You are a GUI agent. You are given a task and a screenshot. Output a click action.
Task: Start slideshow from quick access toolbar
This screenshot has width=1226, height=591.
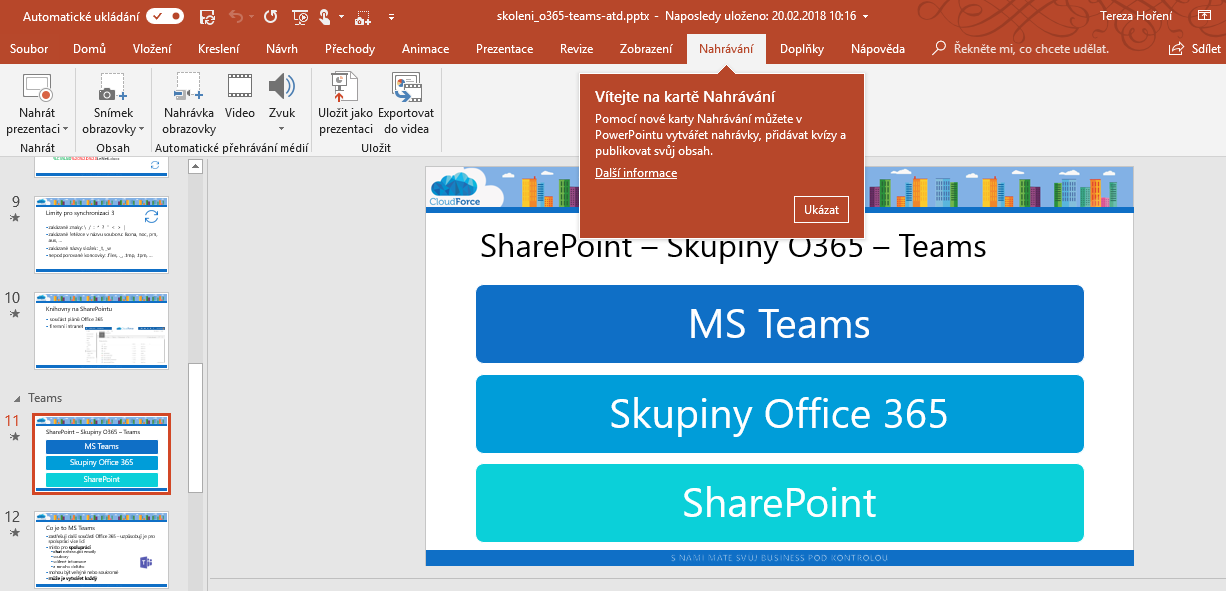pos(301,16)
